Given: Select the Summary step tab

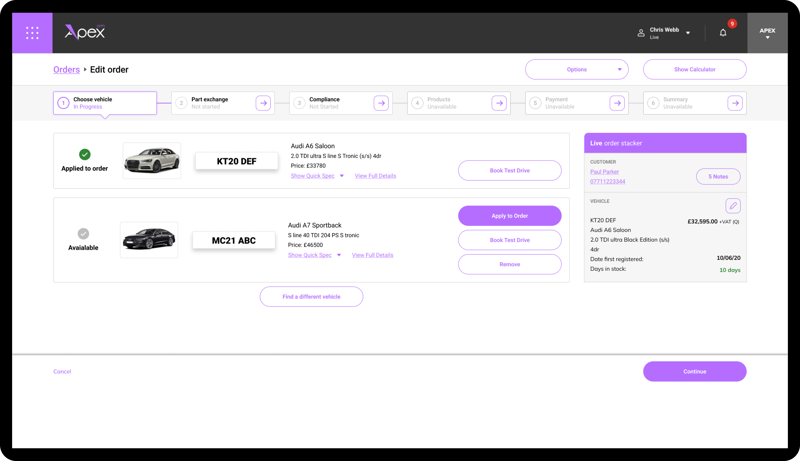Looking at the screenshot, I should 695,103.
